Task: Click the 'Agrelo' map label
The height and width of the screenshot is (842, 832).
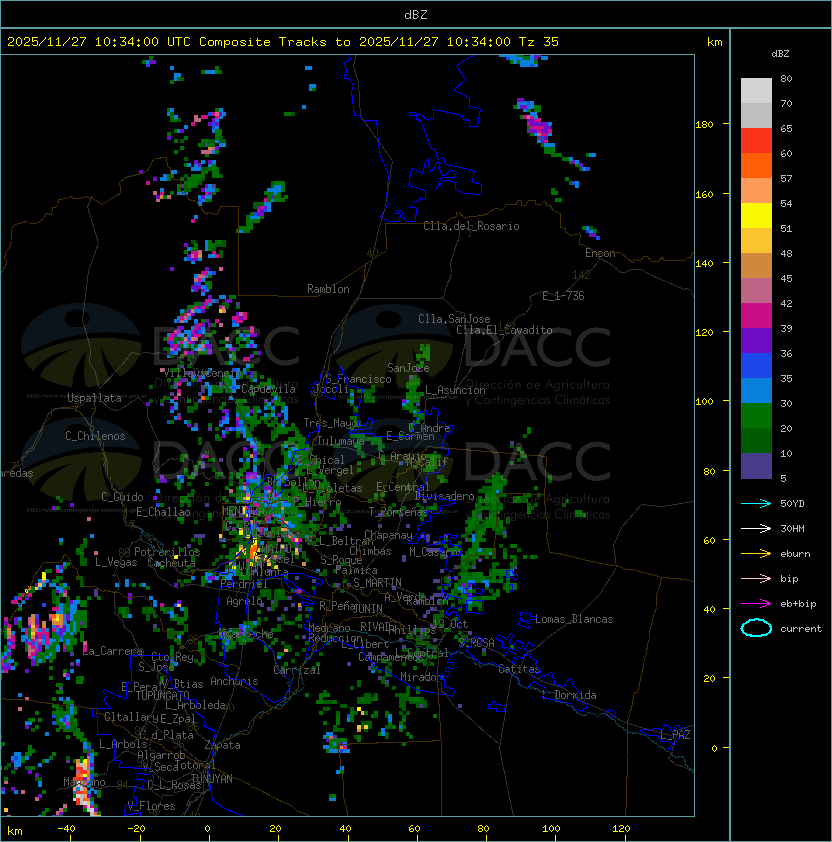Action: (244, 601)
